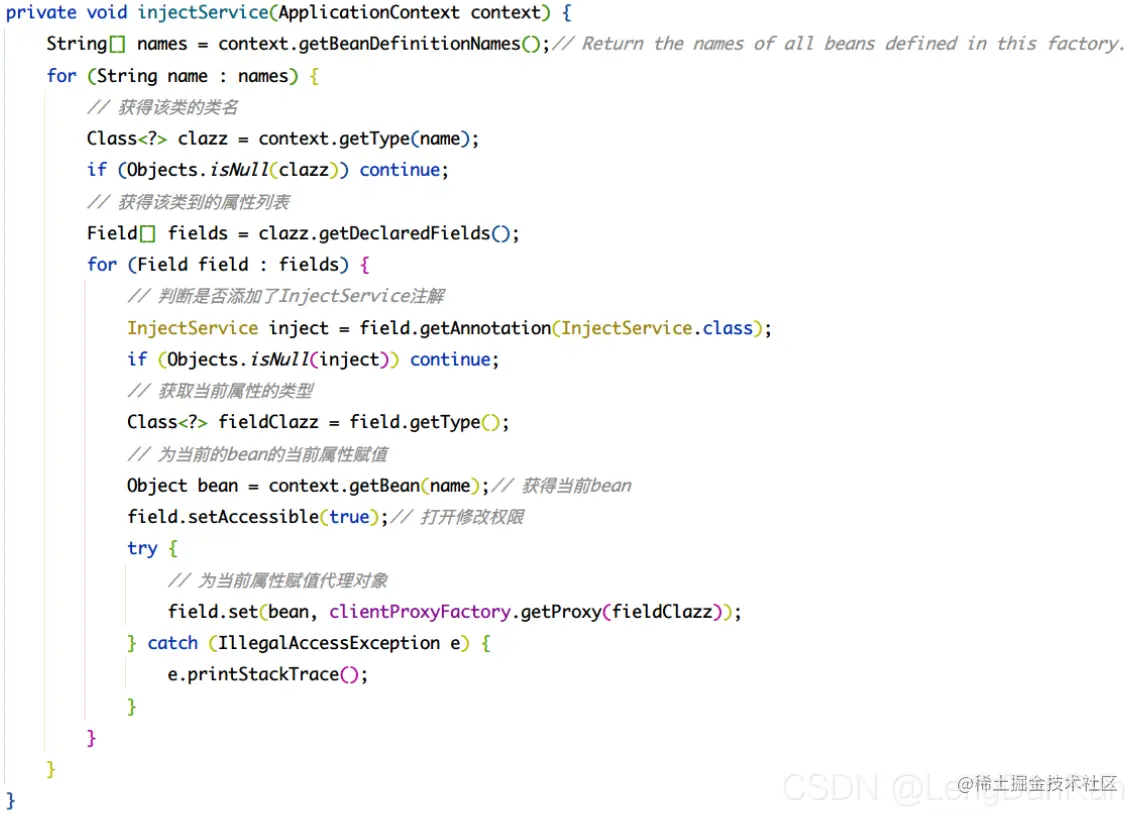The width and height of the screenshot is (1140, 816).
Task: Click the 'clazz' variable declaration name
Action: pos(203,138)
